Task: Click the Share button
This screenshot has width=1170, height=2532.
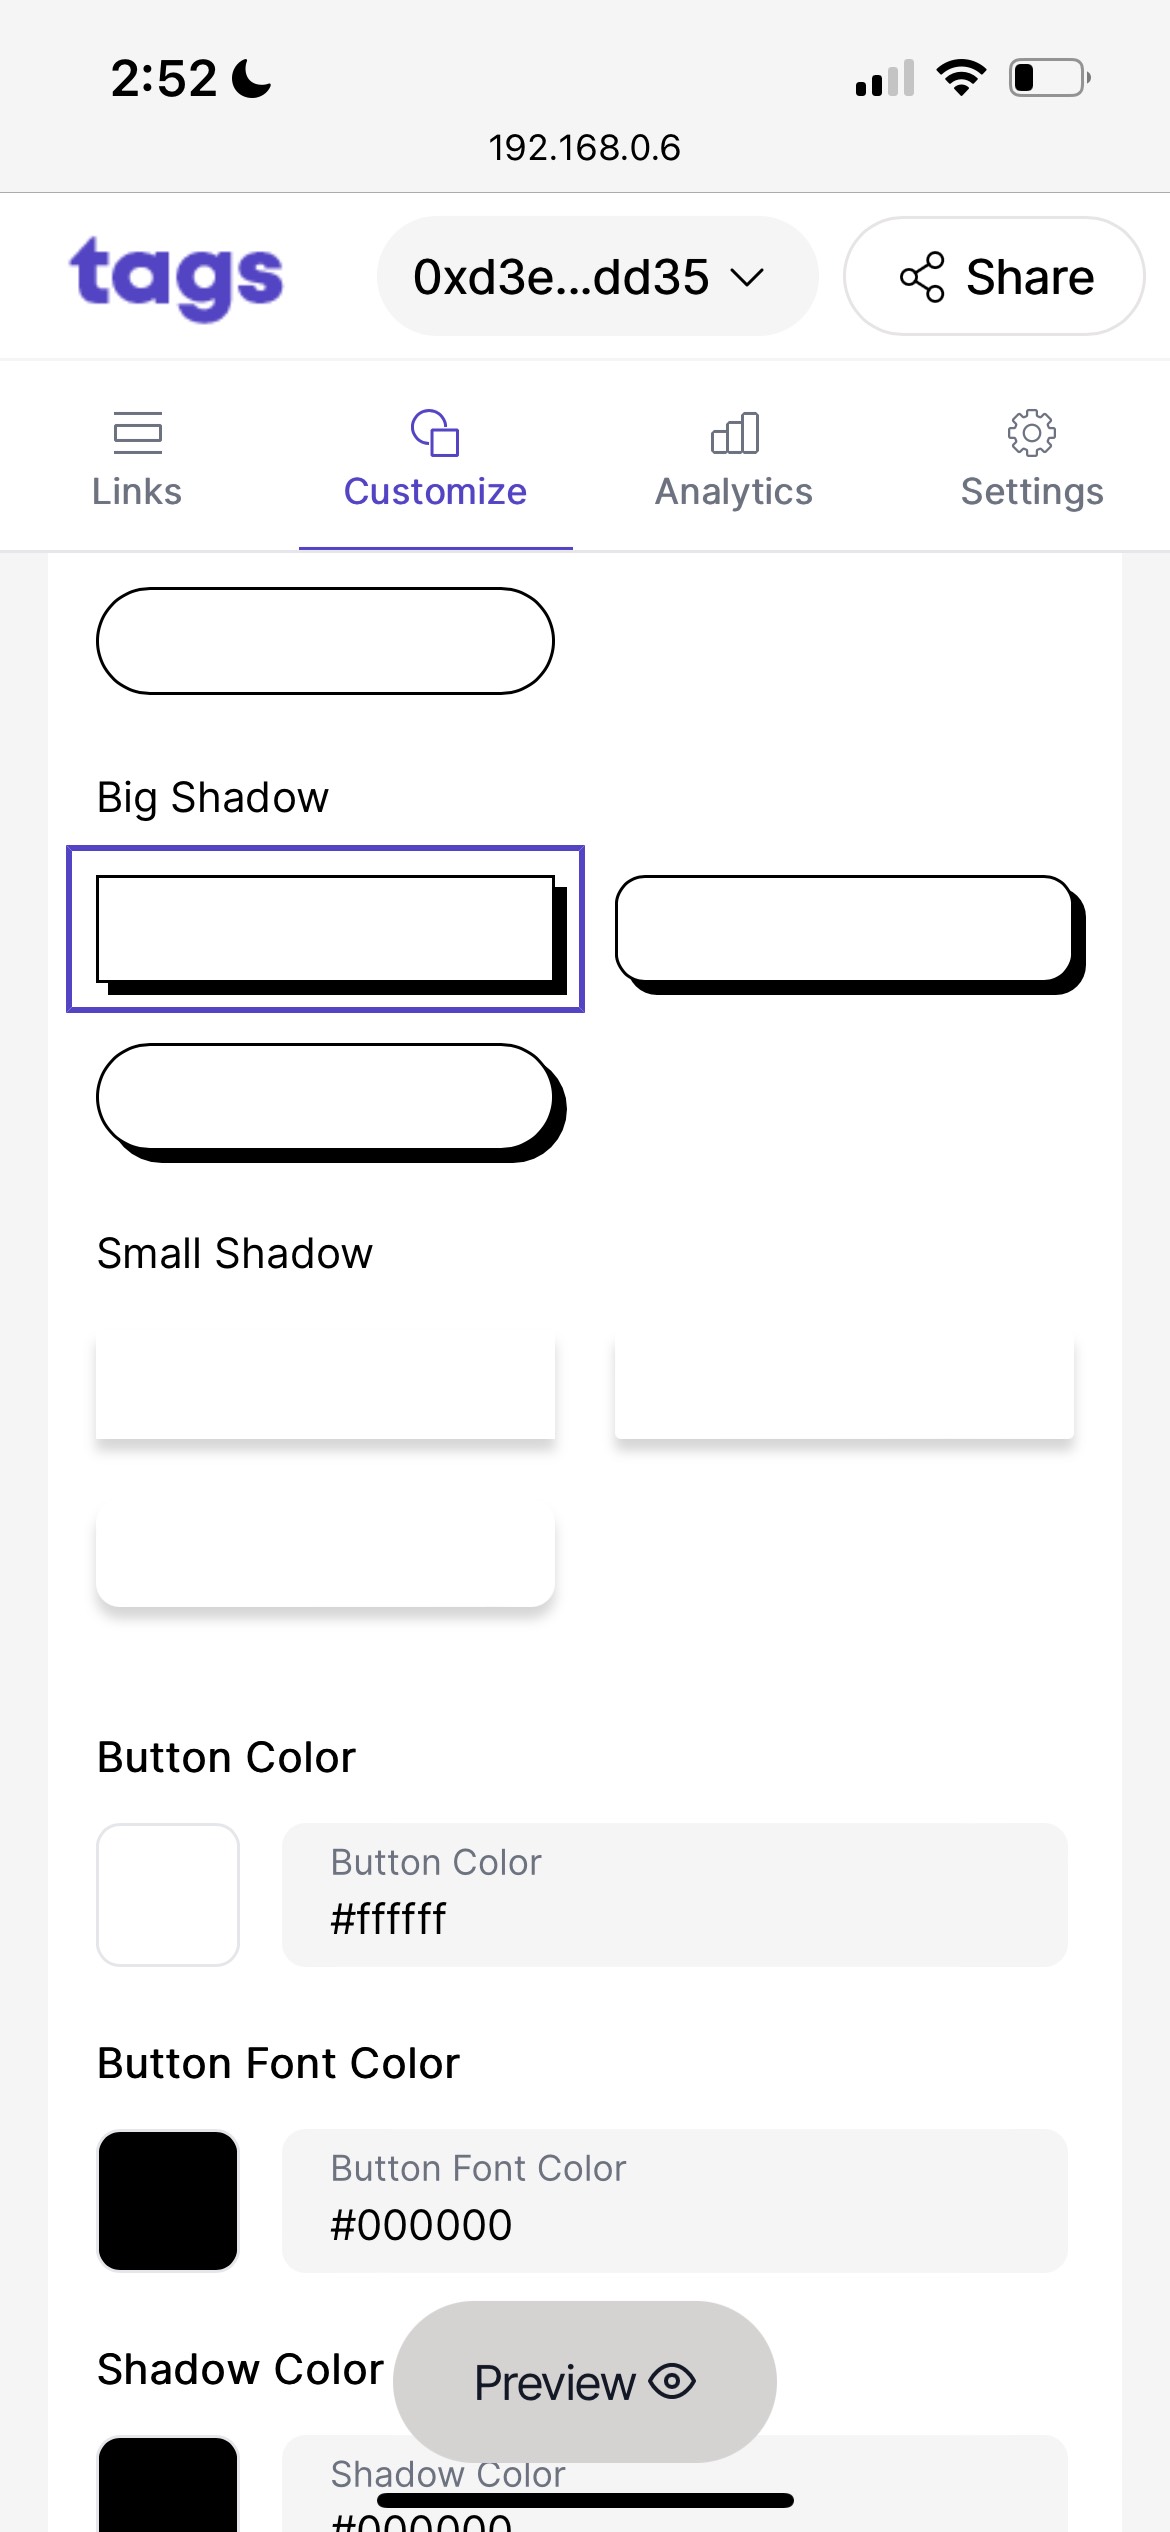Action: 994,277
